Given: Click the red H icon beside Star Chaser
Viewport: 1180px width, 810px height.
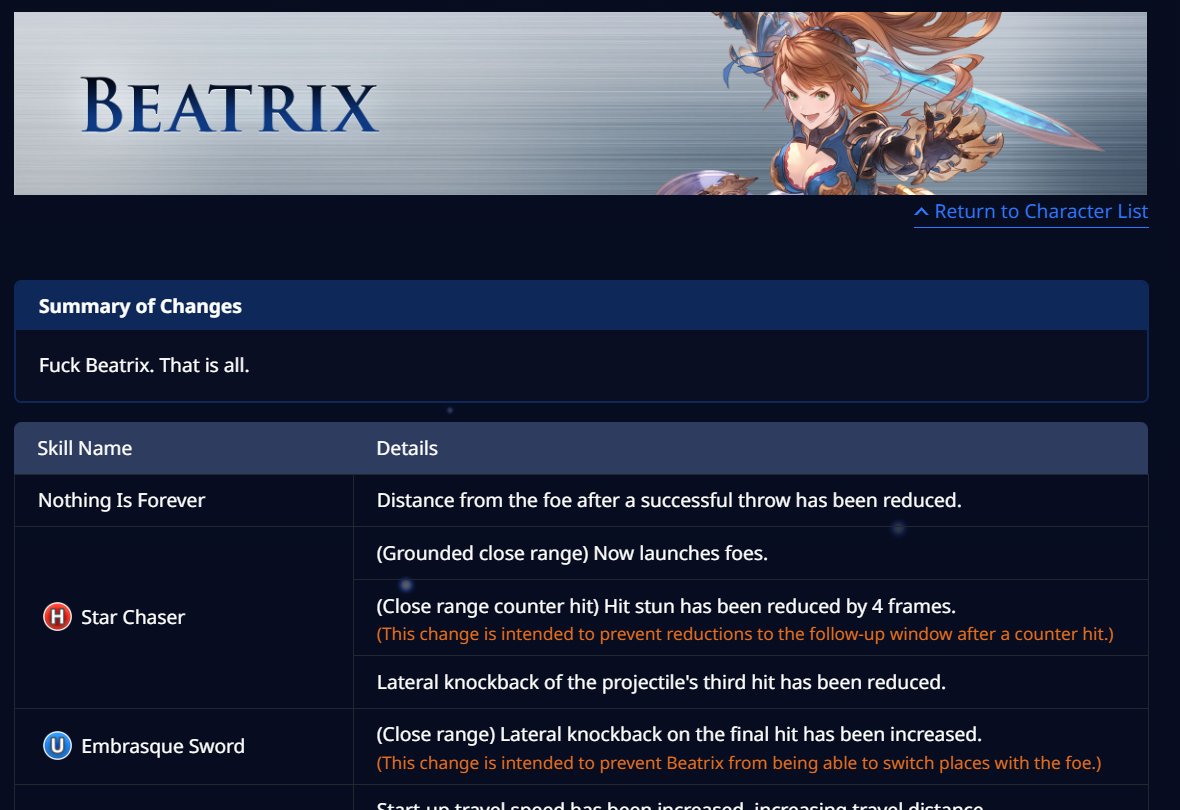Looking at the screenshot, I should pyautogui.click(x=57, y=617).
